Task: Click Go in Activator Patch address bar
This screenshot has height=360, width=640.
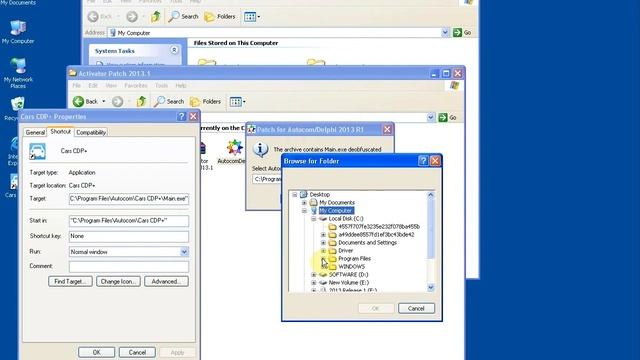Action: click(447, 118)
